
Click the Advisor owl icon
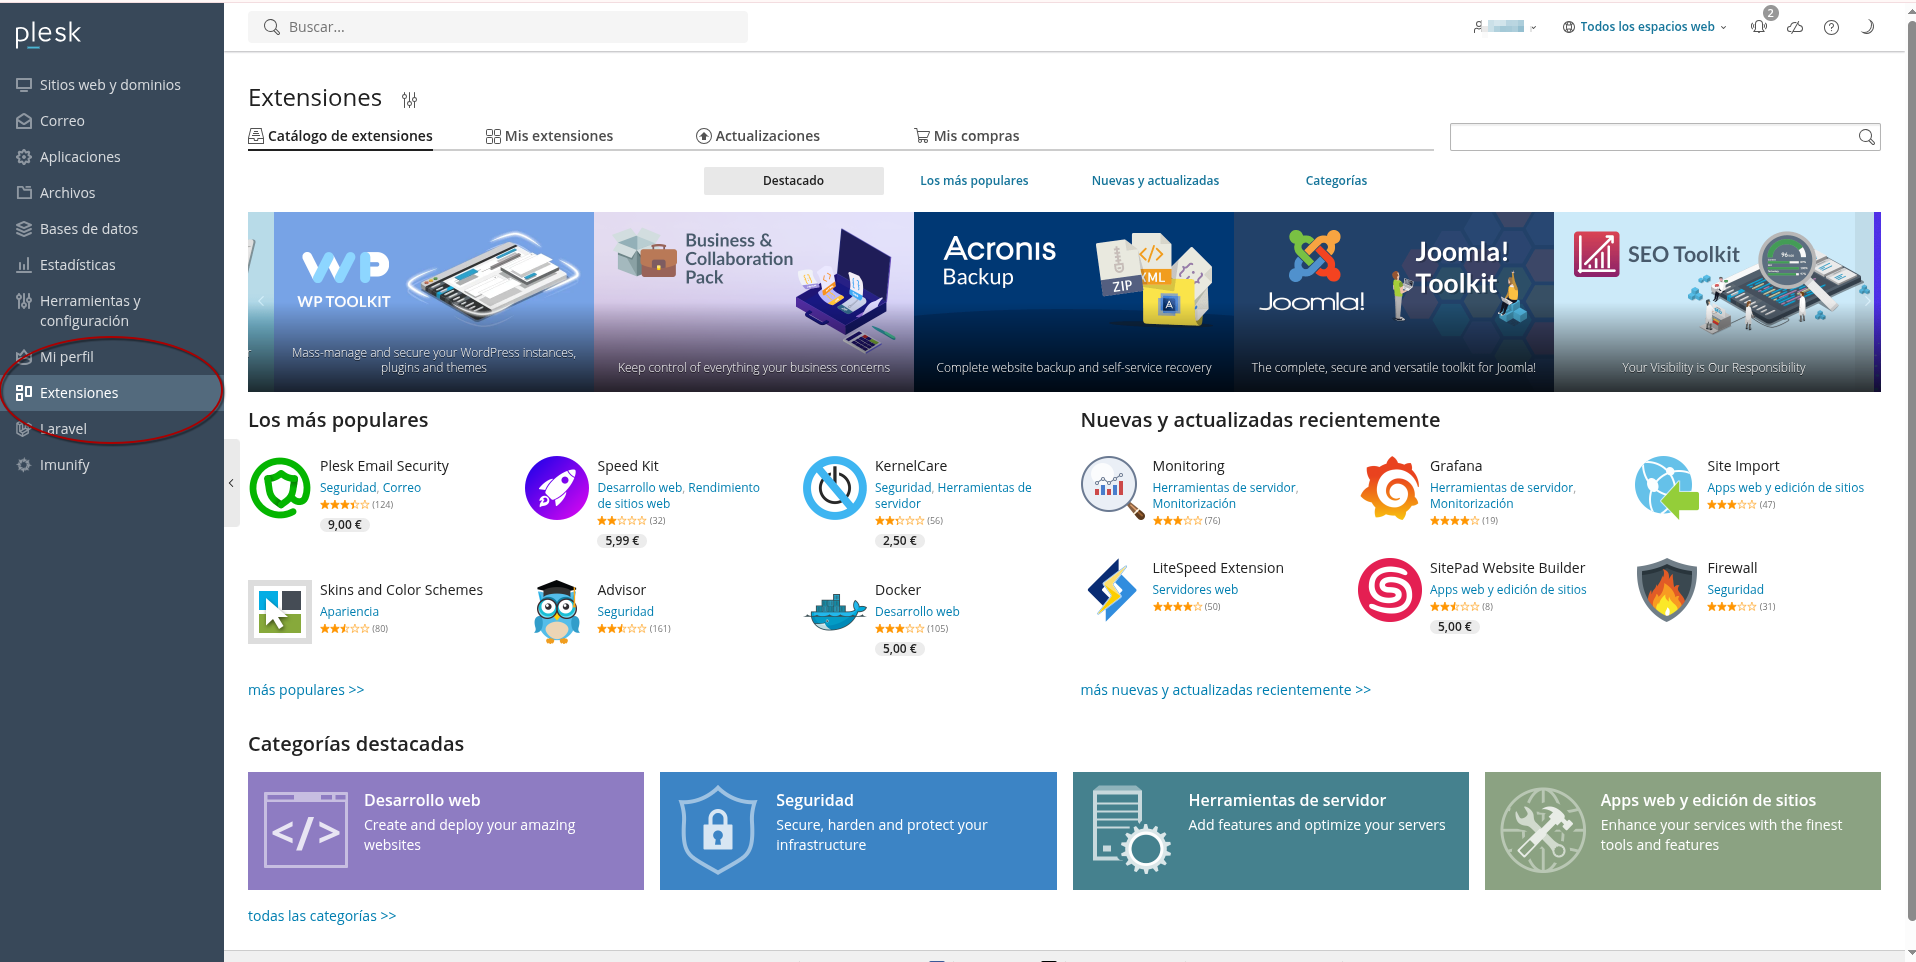557,612
